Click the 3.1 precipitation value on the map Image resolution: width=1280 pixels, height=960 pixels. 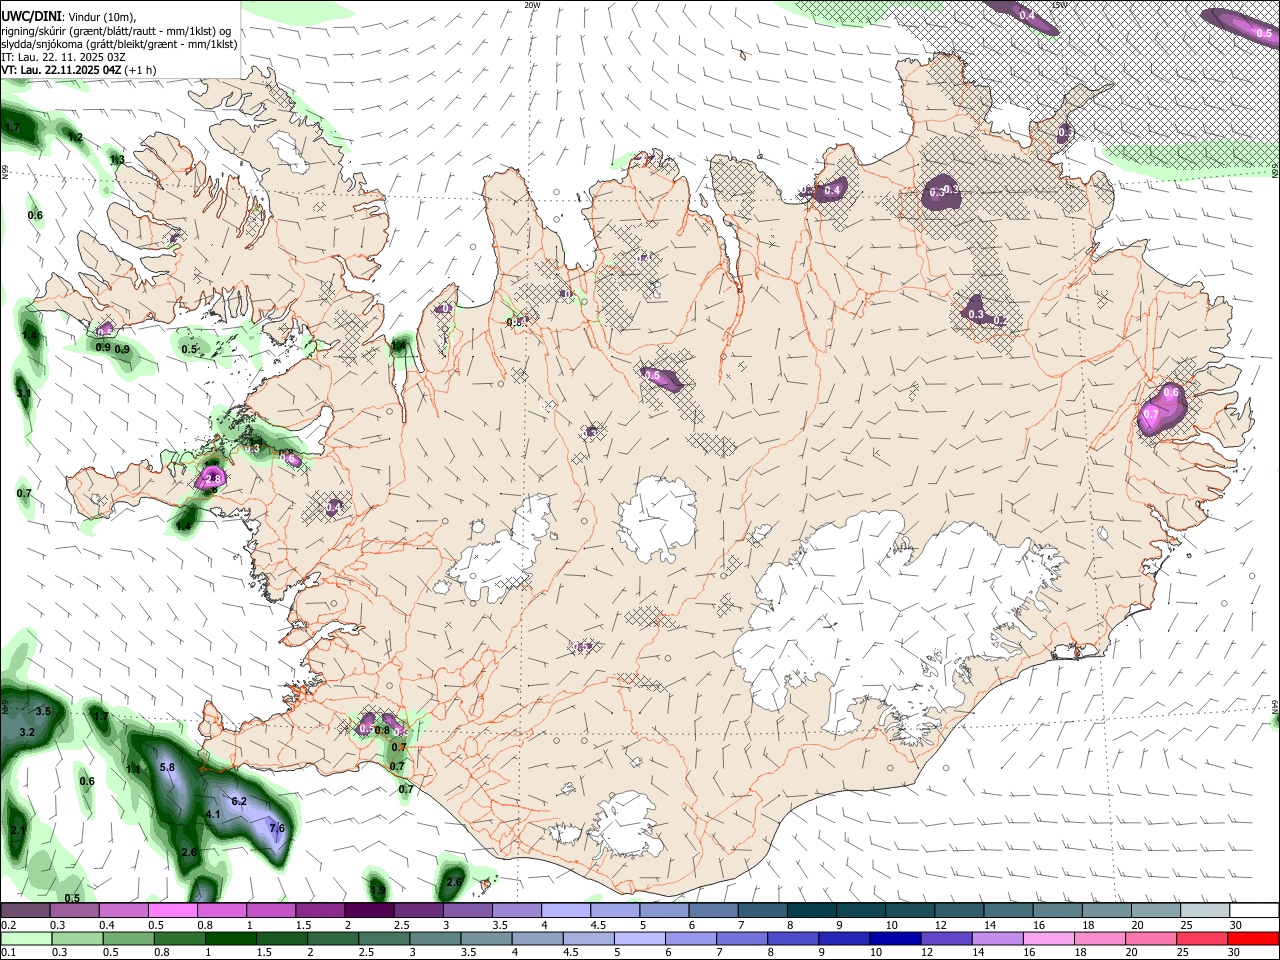point(24,393)
